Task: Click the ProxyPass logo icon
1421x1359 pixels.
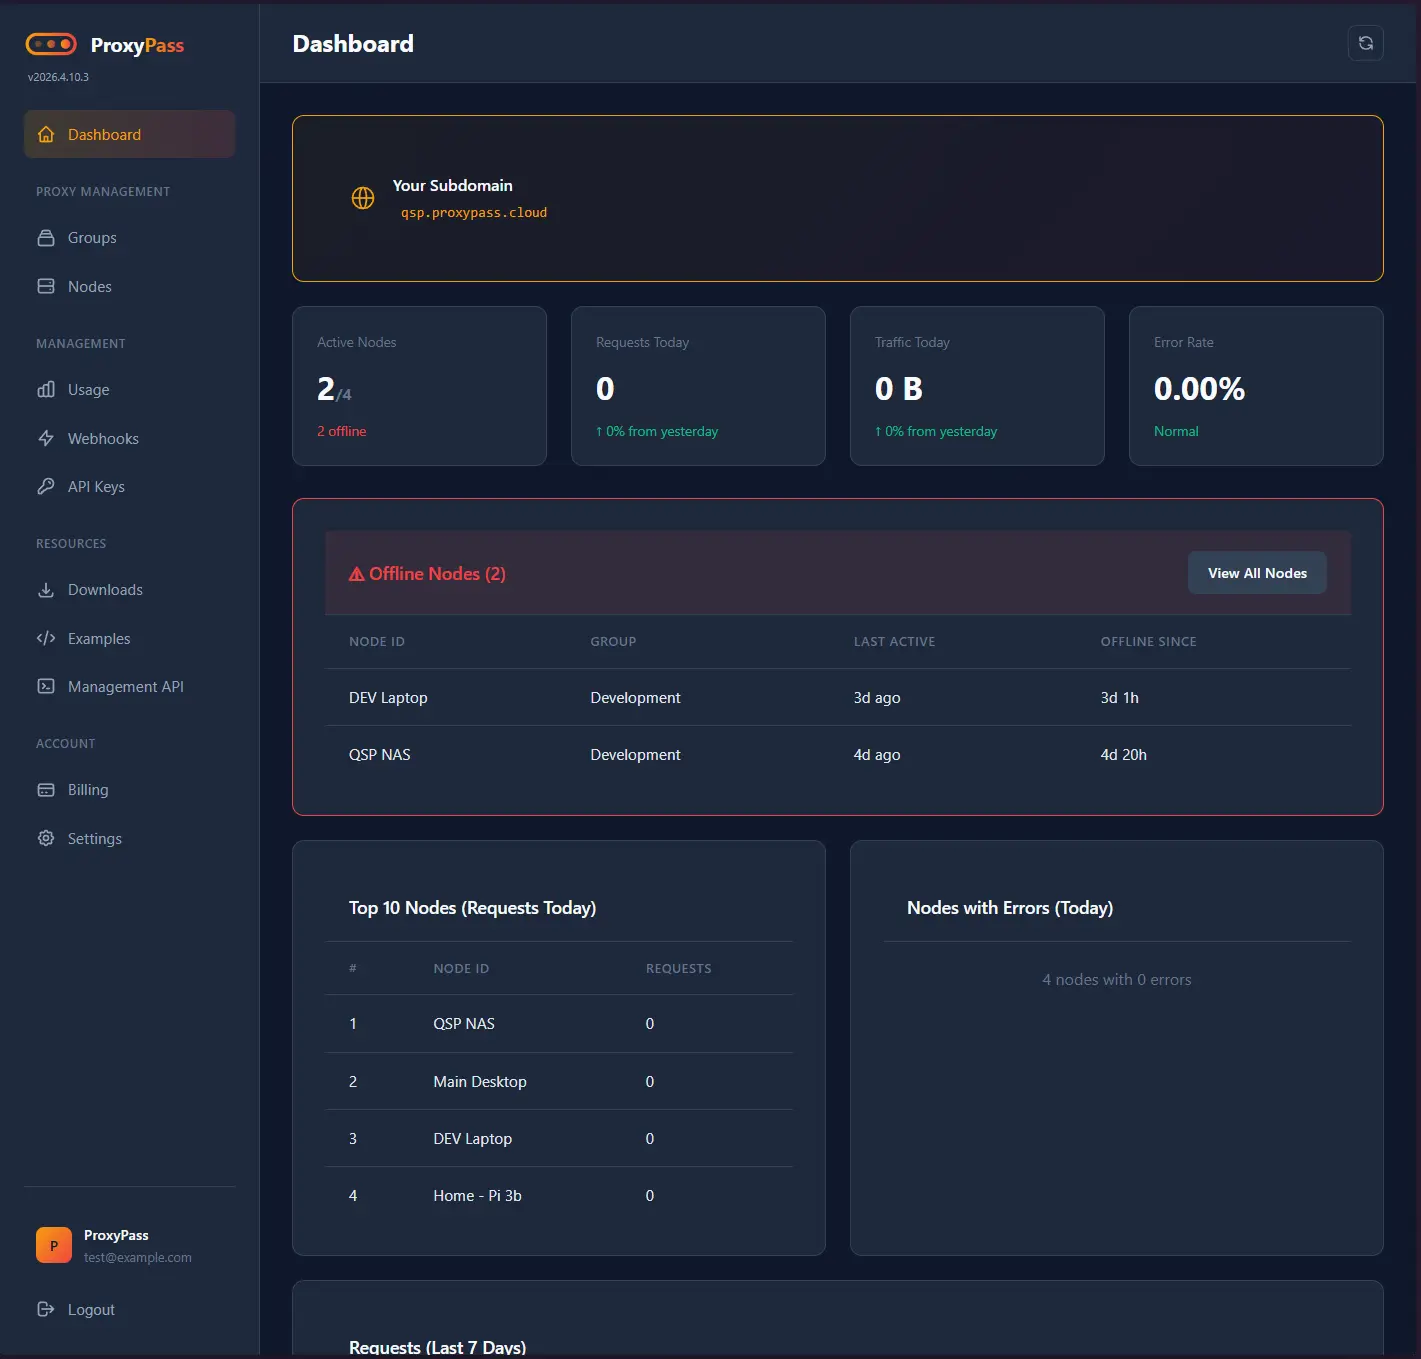Action: pyautogui.click(x=51, y=44)
